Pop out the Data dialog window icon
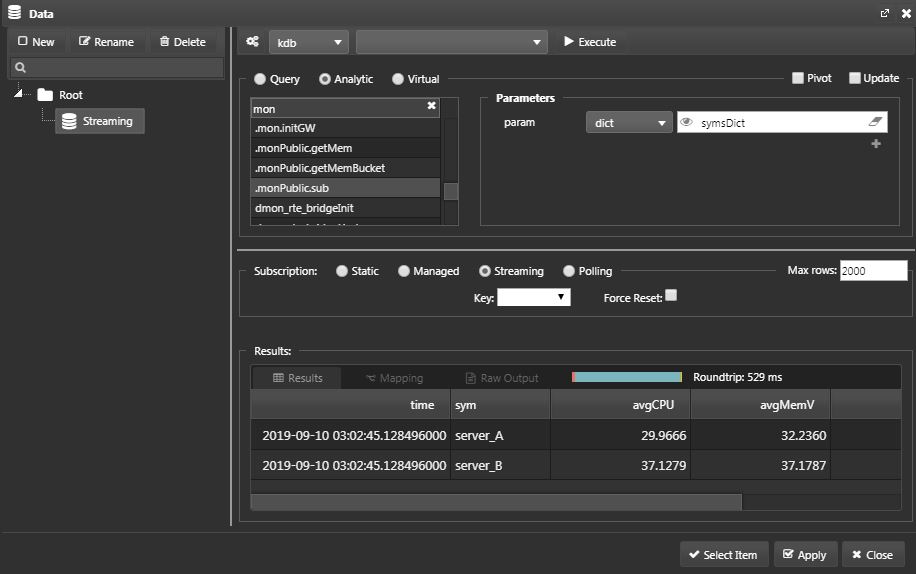The height and width of the screenshot is (574, 916). pos(884,13)
